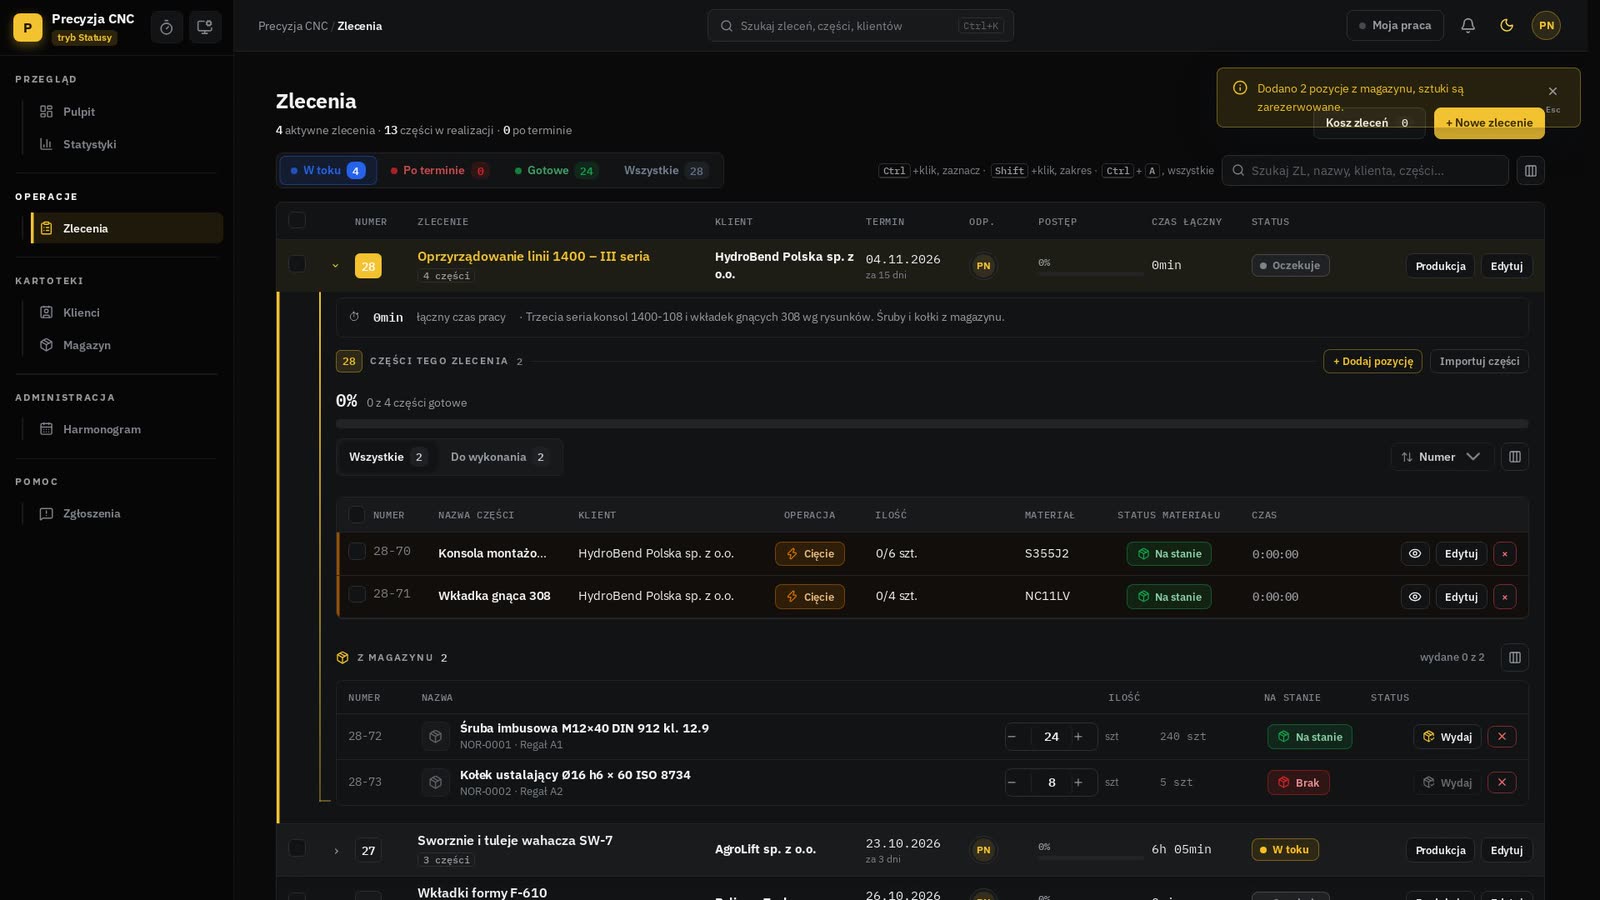Click + Dodaj pozycję button

coord(1372,362)
